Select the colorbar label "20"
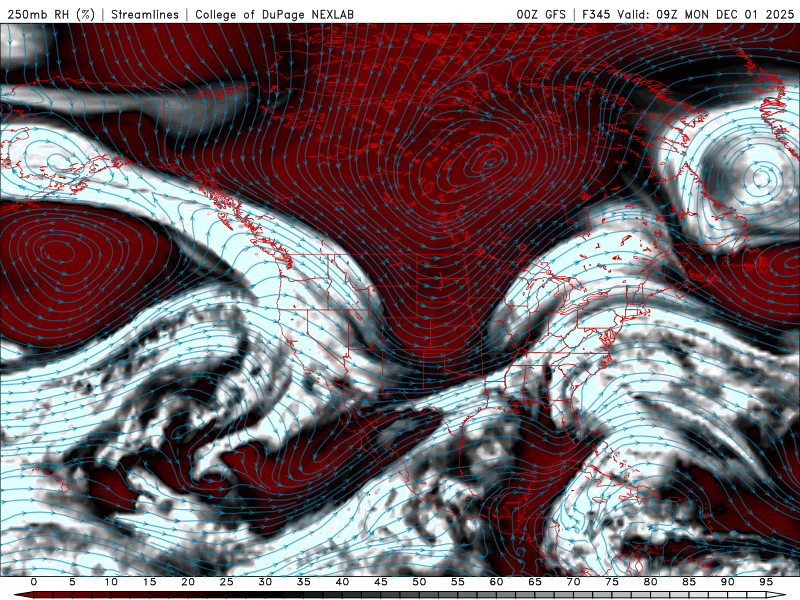This screenshot has height=600, width=800. (x=188, y=582)
